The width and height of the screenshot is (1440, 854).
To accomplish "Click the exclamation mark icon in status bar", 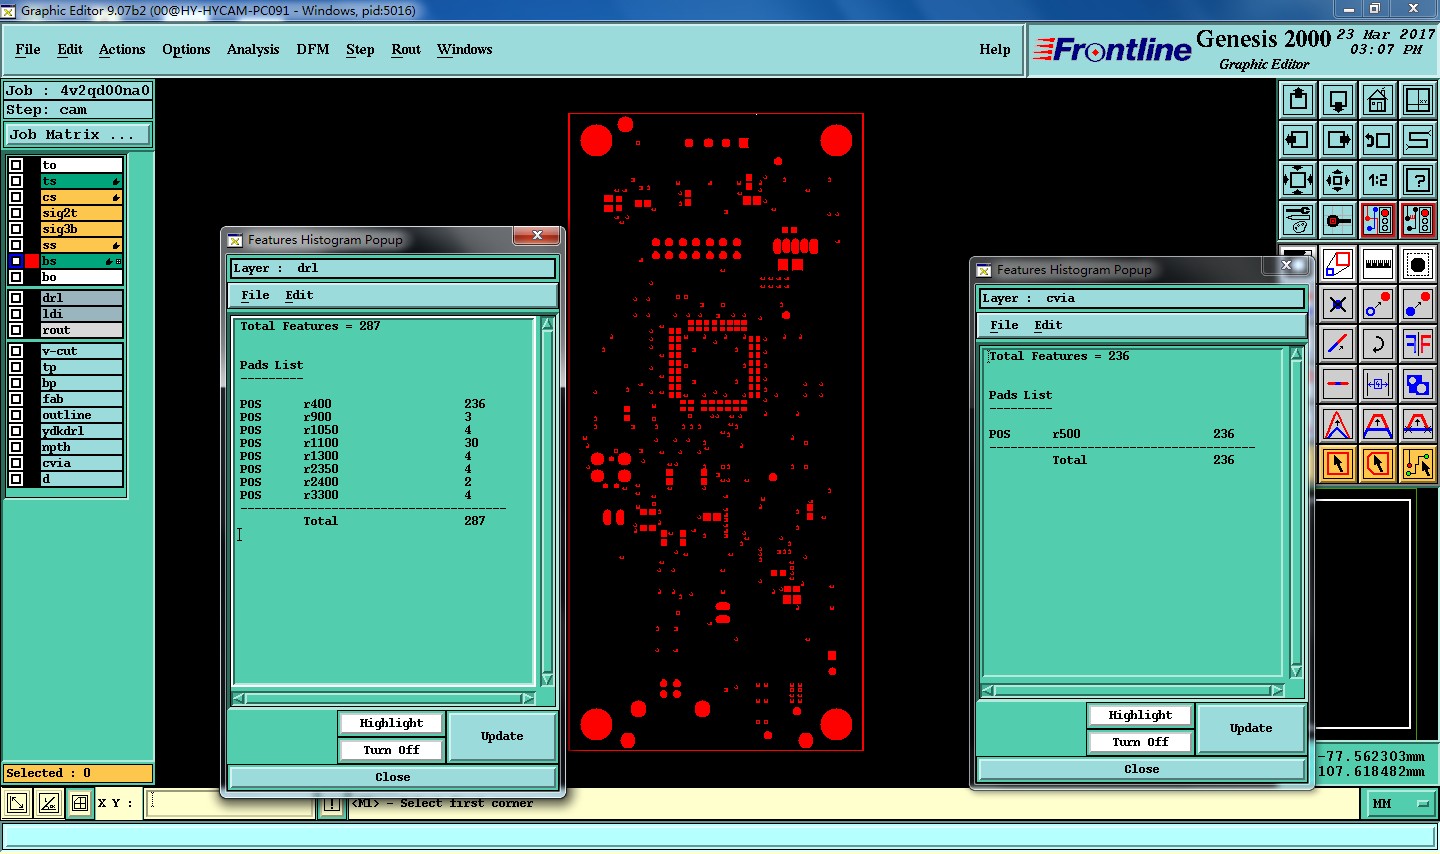I will 332,804.
